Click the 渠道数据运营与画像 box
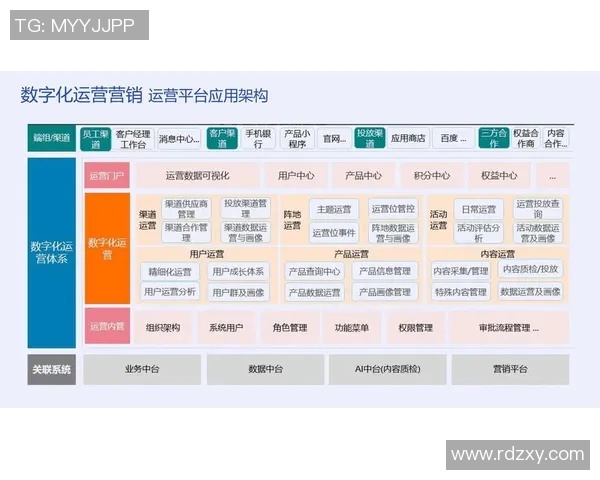The width and height of the screenshot is (600, 480). (245, 232)
